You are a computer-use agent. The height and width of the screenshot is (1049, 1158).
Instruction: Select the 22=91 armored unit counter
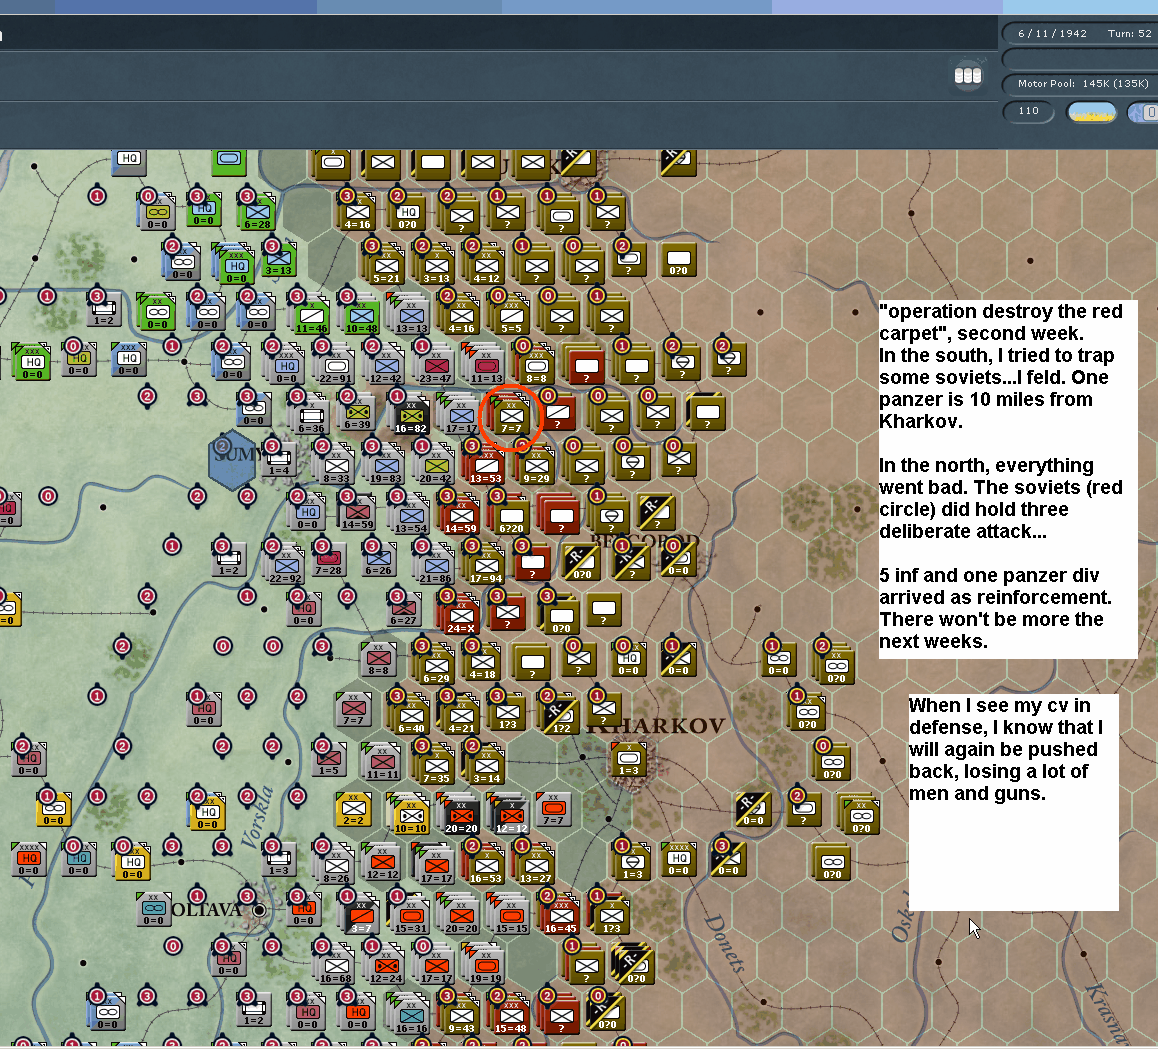[x=335, y=368]
